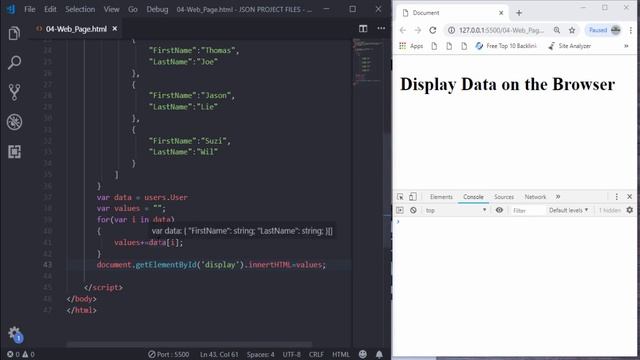Open the Site Analyzer bookmark
This screenshot has height=360, width=640.
click(569, 46)
